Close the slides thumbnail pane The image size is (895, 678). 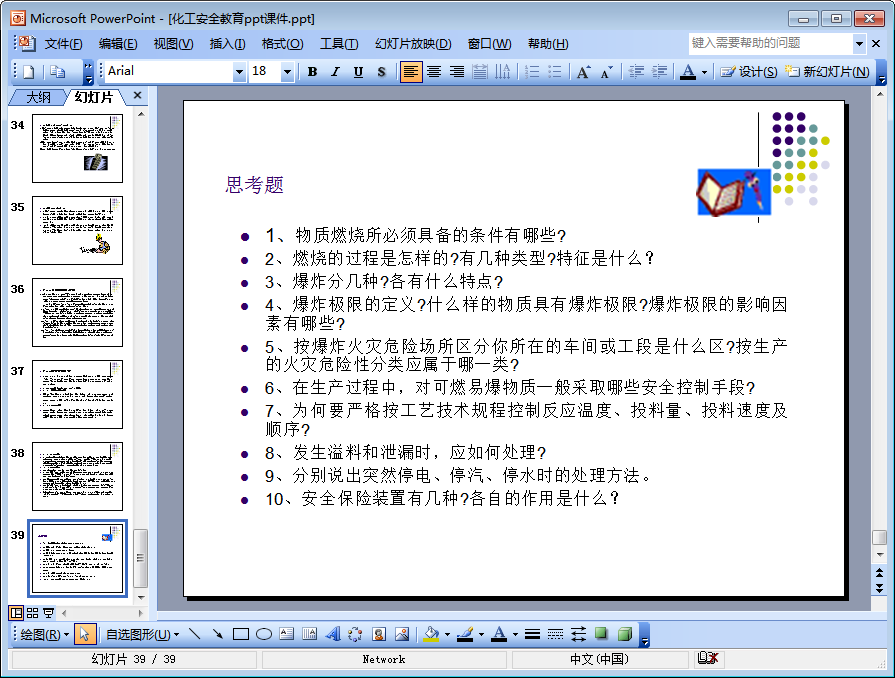(137, 95)
